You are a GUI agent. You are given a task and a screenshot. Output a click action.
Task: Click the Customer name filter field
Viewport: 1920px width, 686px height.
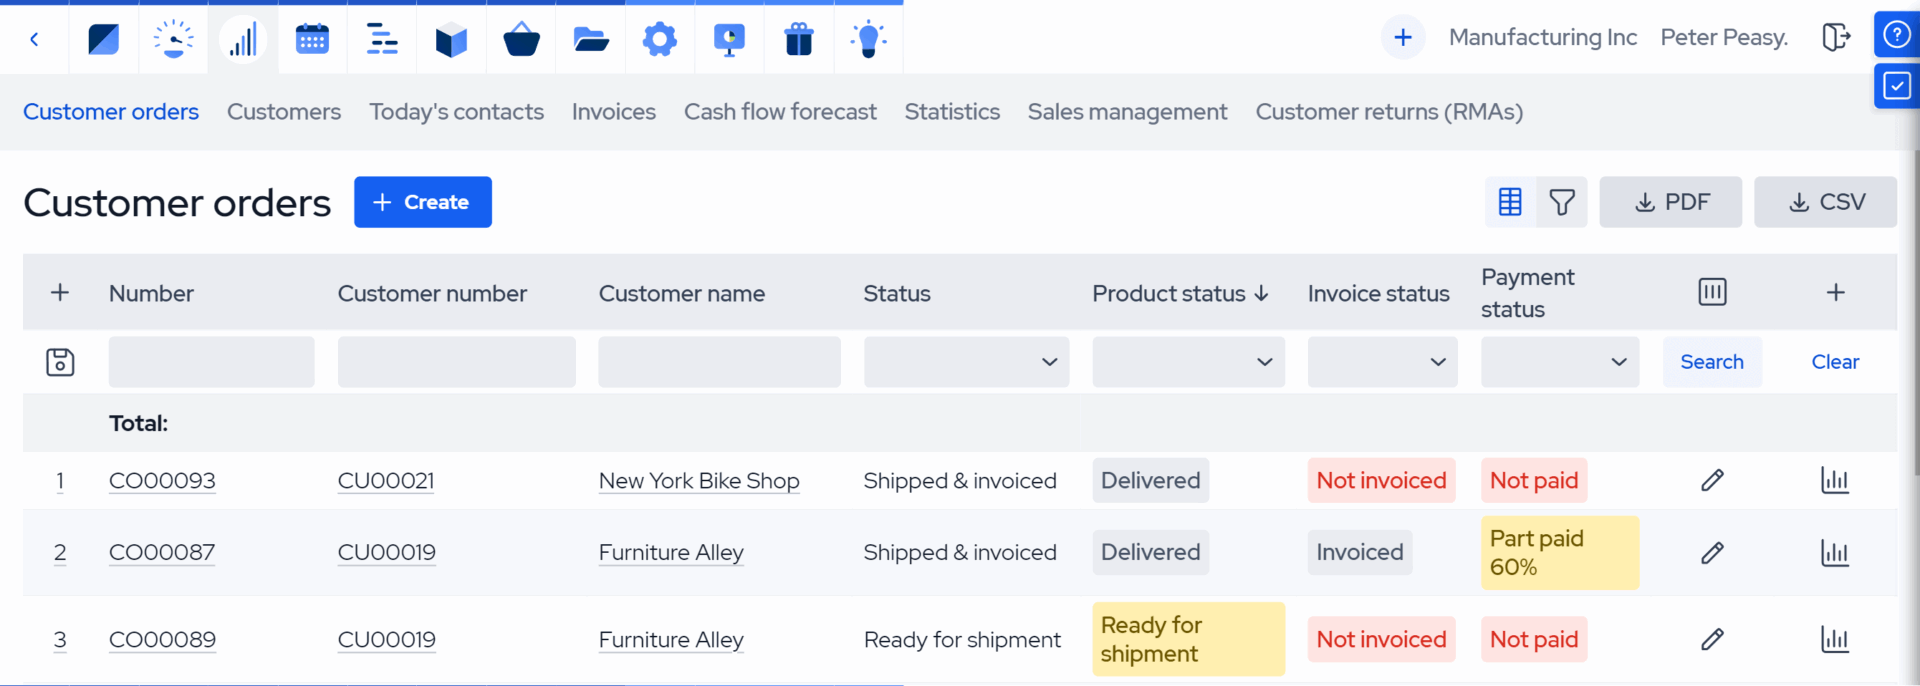[x=719, y=362]
